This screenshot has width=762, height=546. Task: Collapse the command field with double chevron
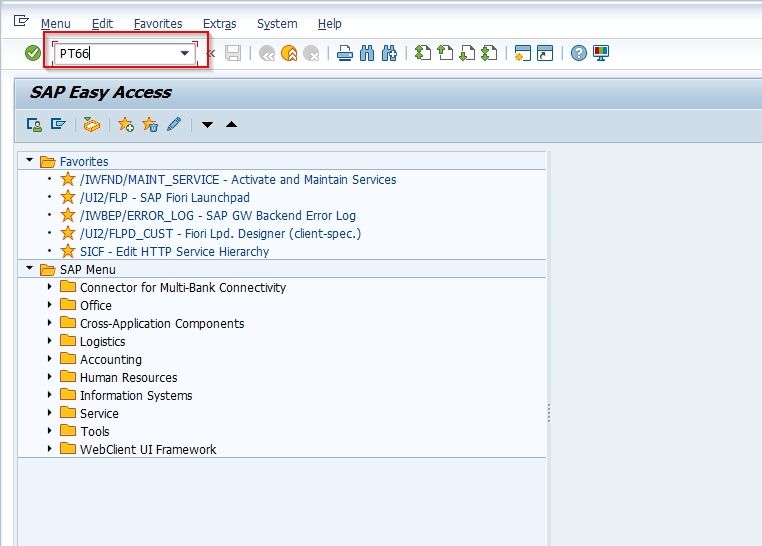(x=211, y=53)
